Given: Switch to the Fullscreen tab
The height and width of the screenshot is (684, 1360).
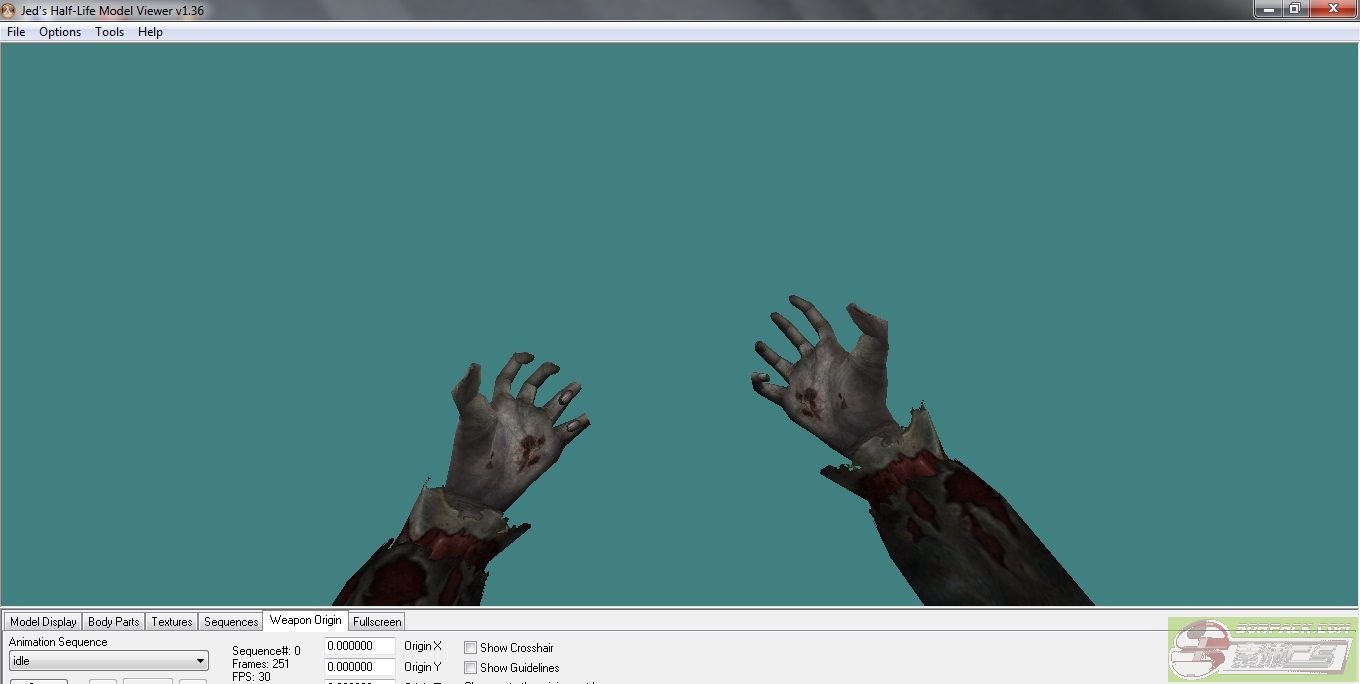Looking at the screenshot, I should [x=377, y=622].
